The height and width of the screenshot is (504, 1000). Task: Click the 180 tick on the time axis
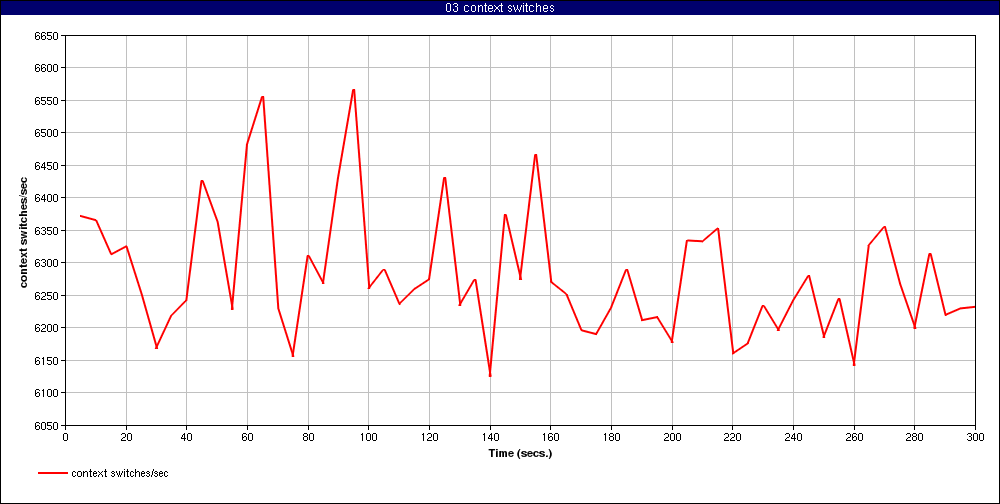[611, 437]
